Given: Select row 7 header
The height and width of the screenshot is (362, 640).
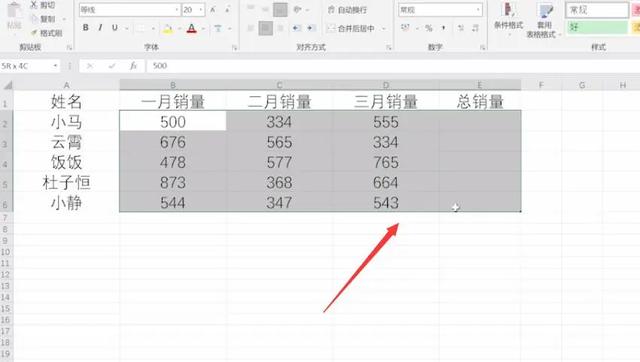Looking at the screenshot, I should (x=6, y=217).
